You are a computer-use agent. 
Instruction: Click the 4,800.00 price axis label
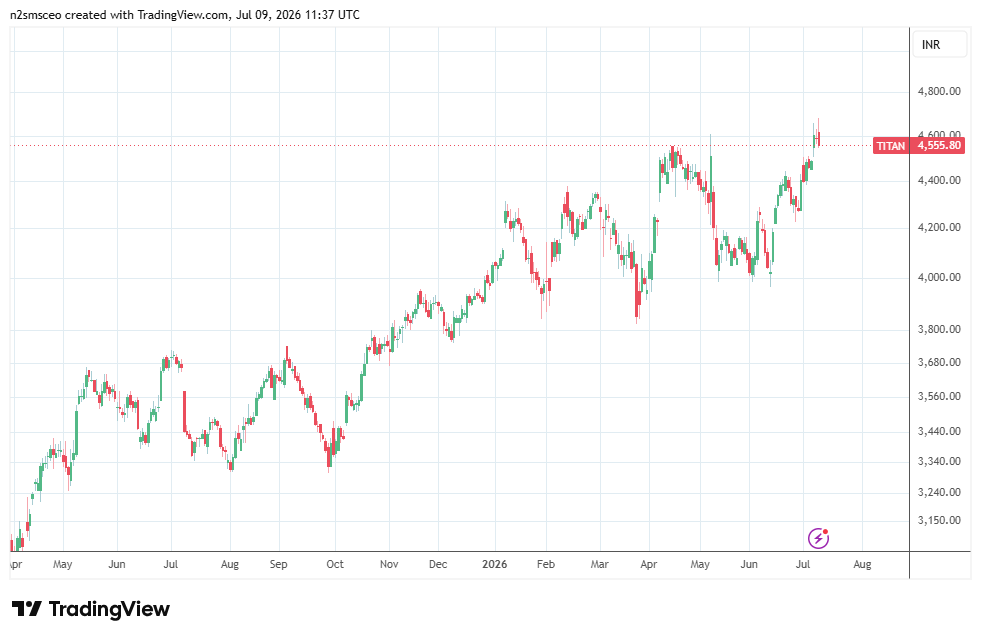(938, 91)
